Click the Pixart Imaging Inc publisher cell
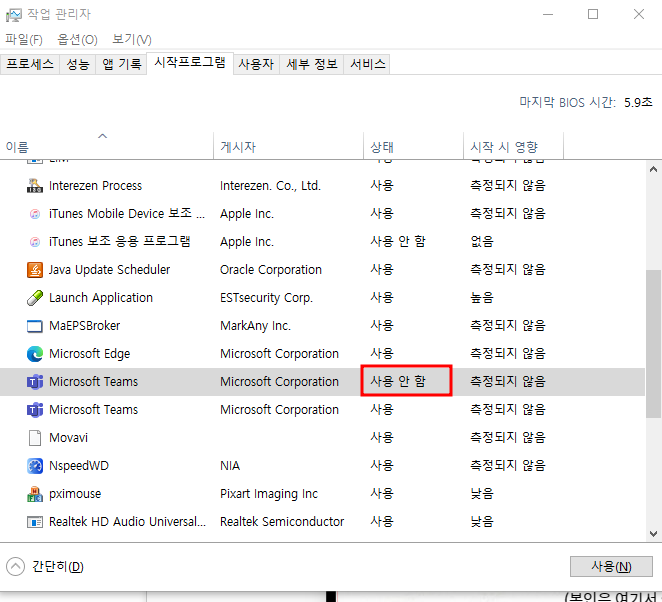This screenshot has width=662, height=602. (x=269, y=494)
